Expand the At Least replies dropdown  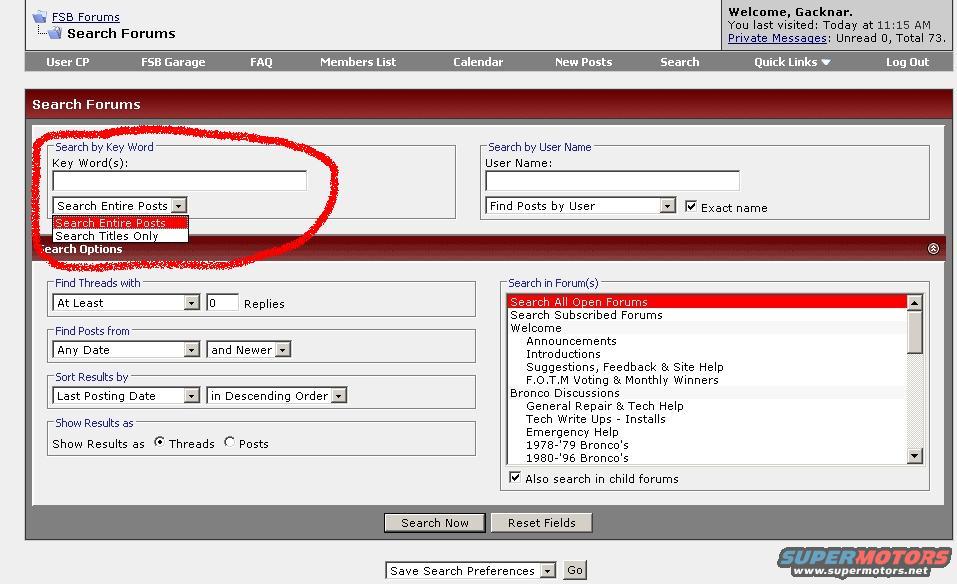[191, 303]
